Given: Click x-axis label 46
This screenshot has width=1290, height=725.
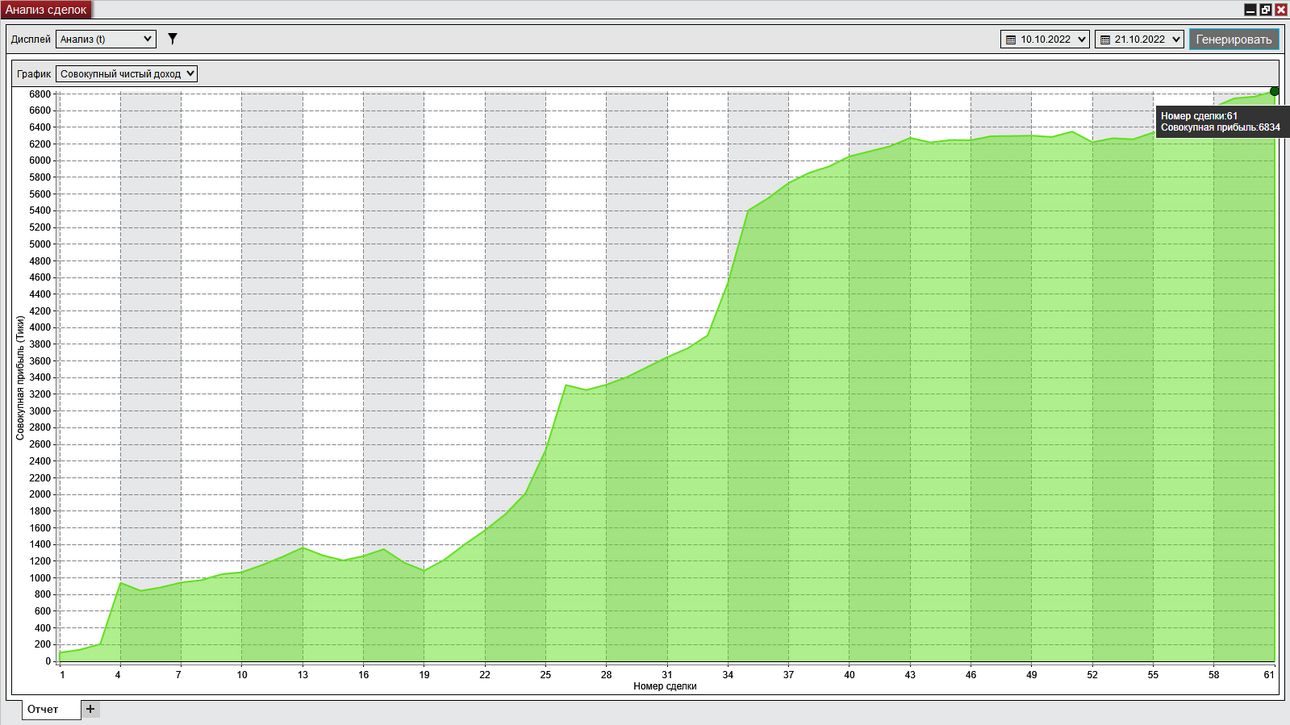Looking at the screenshot, I should pos(970,675).
